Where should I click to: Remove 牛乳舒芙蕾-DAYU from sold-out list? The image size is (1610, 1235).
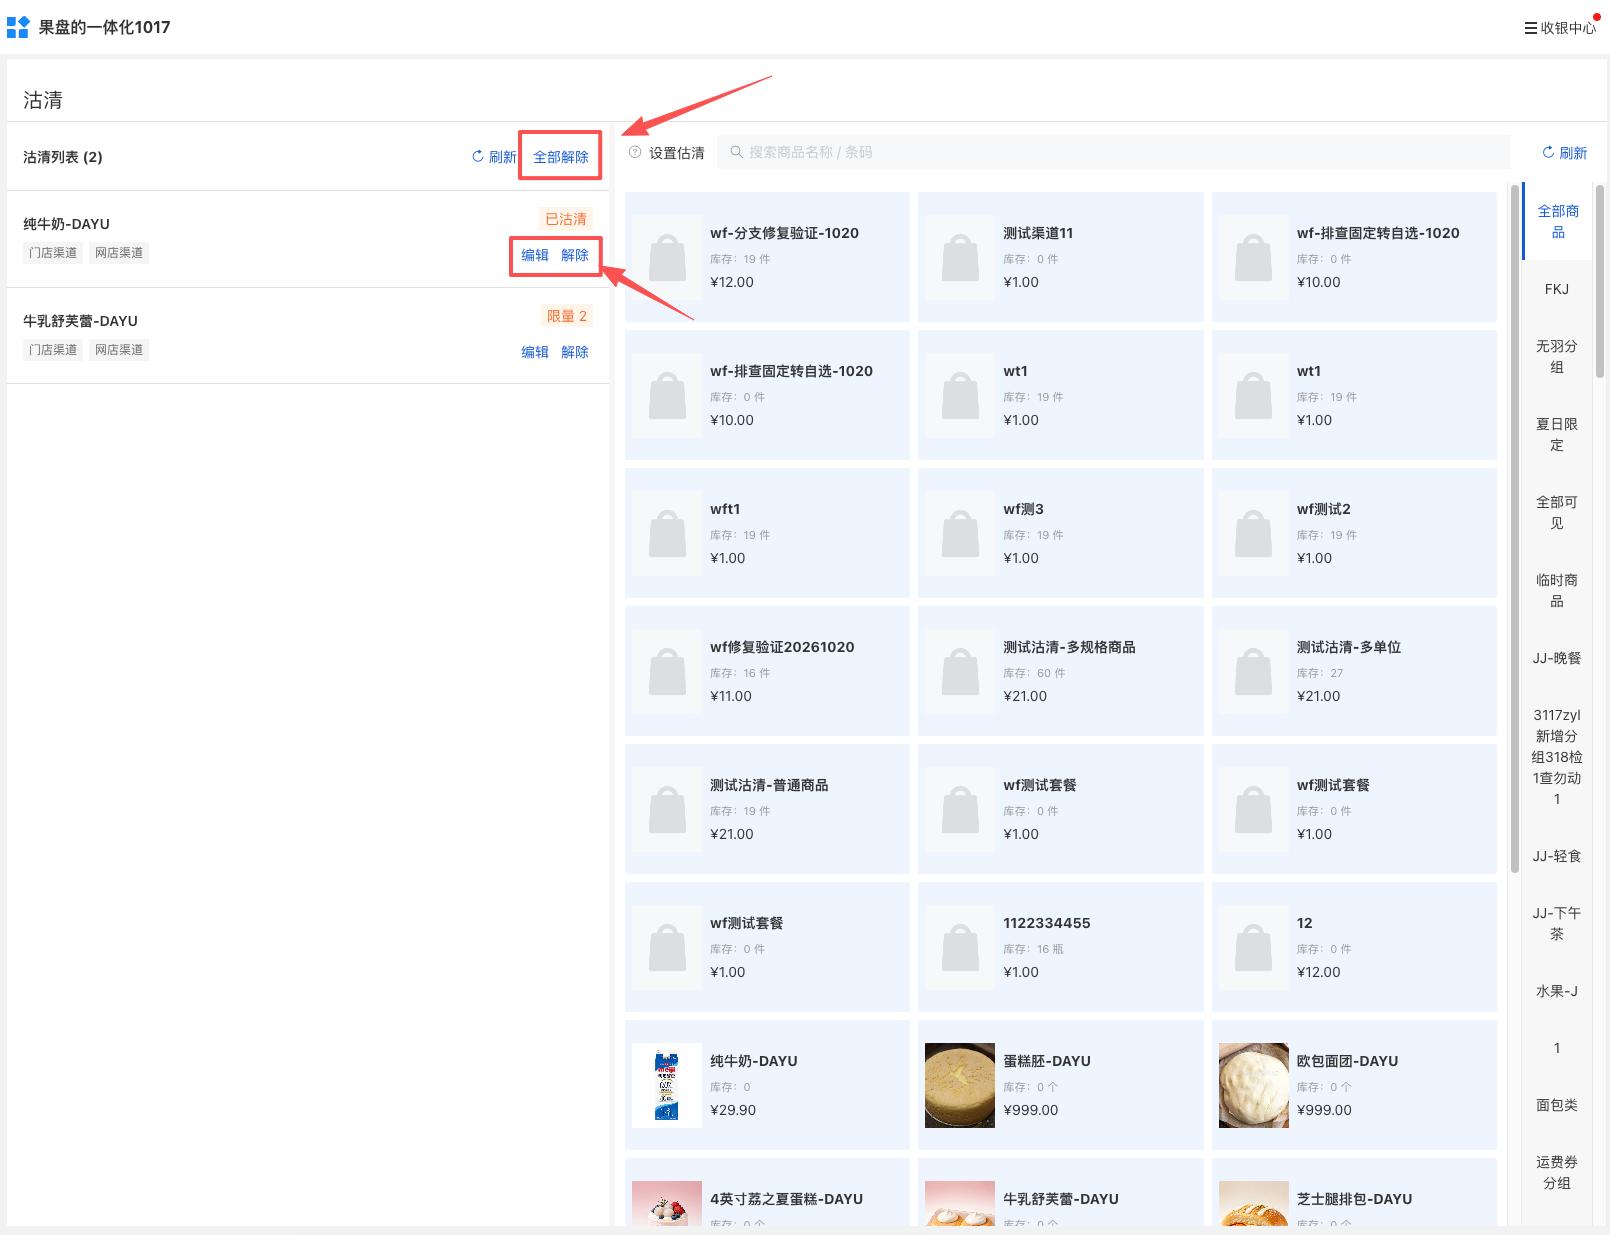point(575,352)
